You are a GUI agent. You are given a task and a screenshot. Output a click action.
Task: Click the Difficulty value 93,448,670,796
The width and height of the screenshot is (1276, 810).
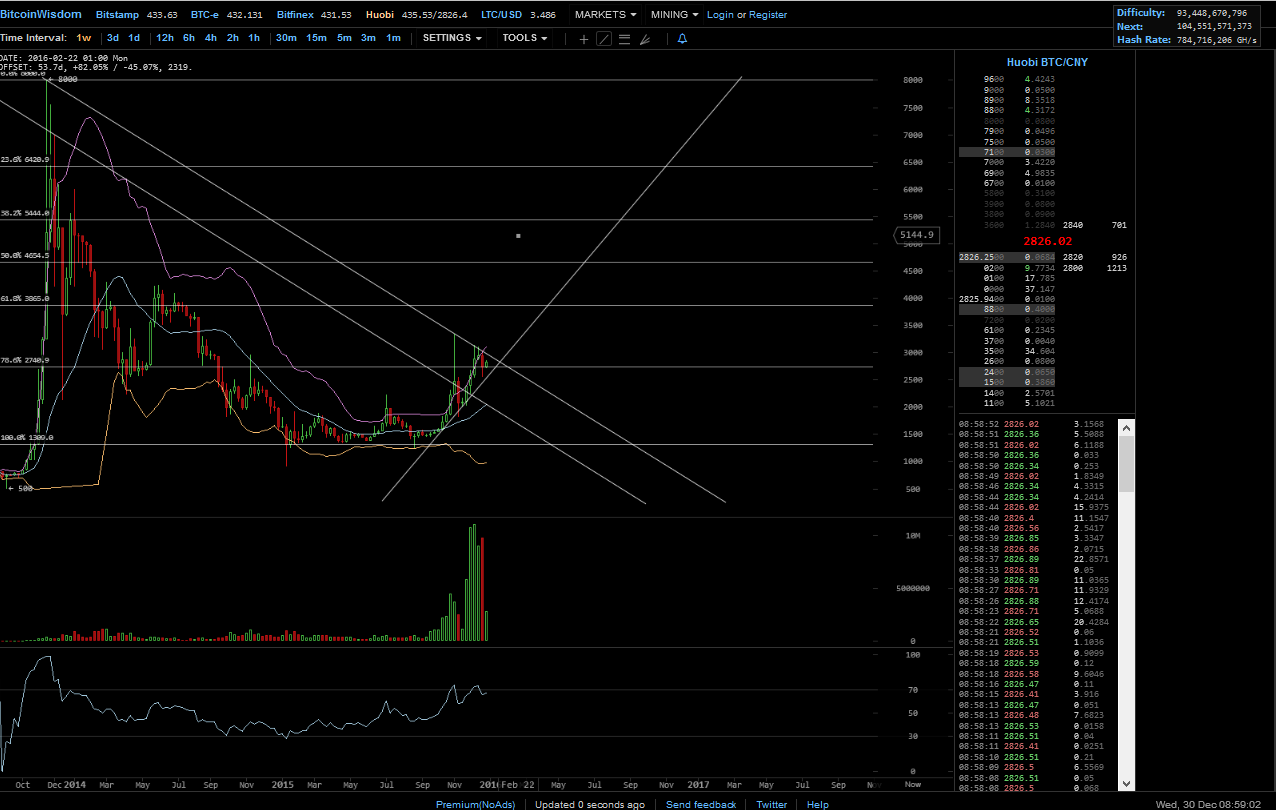click(1212, 13)
